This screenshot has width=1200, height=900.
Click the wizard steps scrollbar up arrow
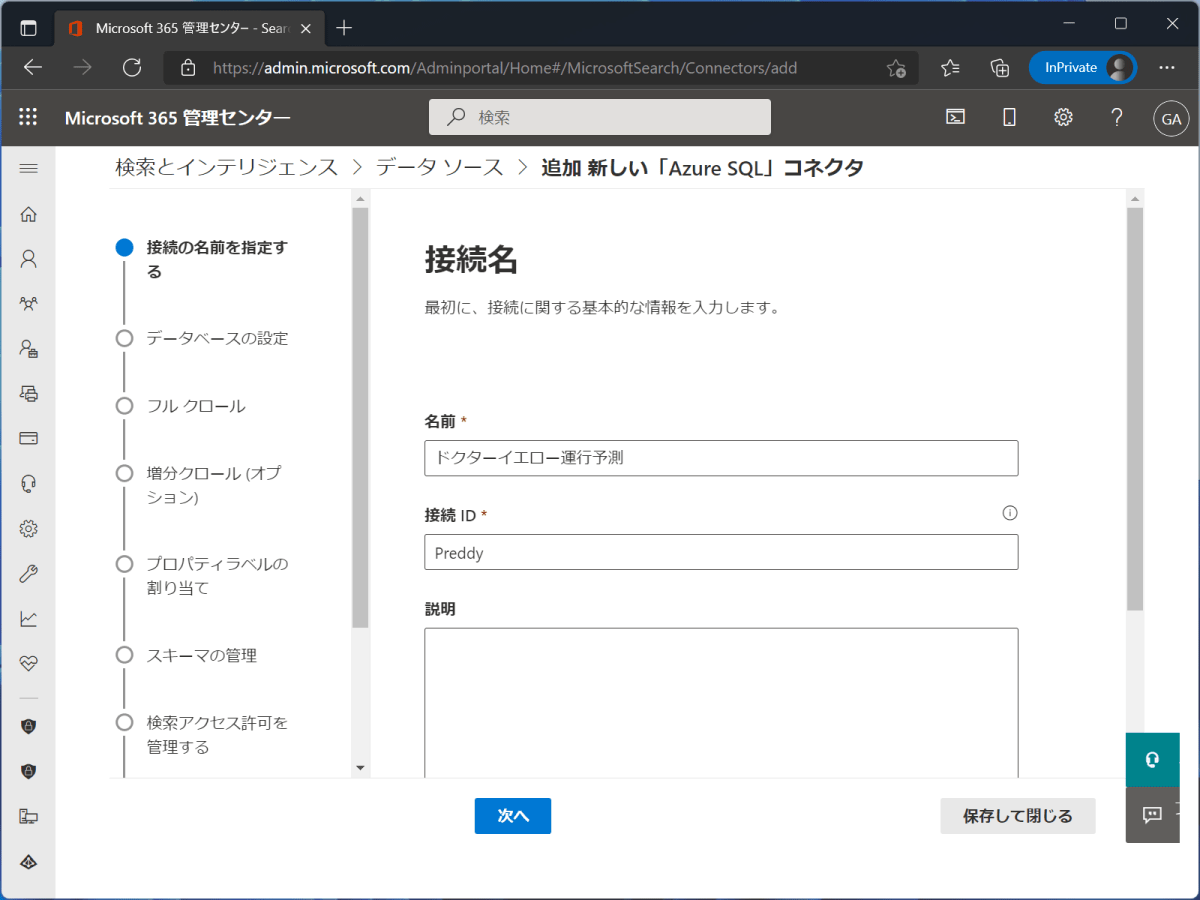point(360,199)
